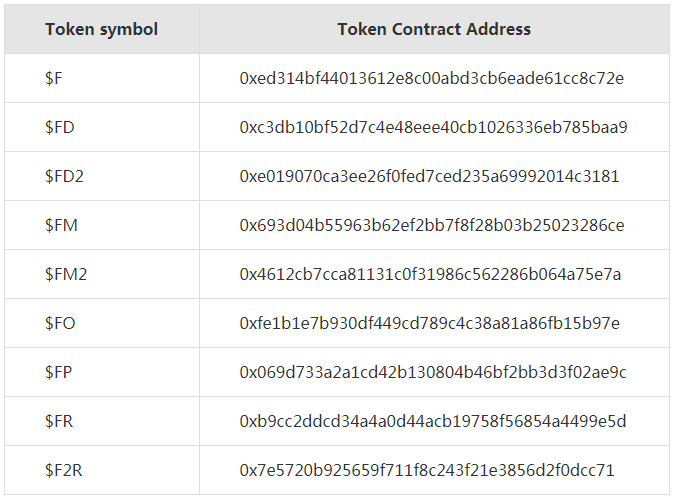The height and width of the screenshot is (502, 680).
Task: Select the $F2R token symbol cell
Action: (x=64, y=470)
